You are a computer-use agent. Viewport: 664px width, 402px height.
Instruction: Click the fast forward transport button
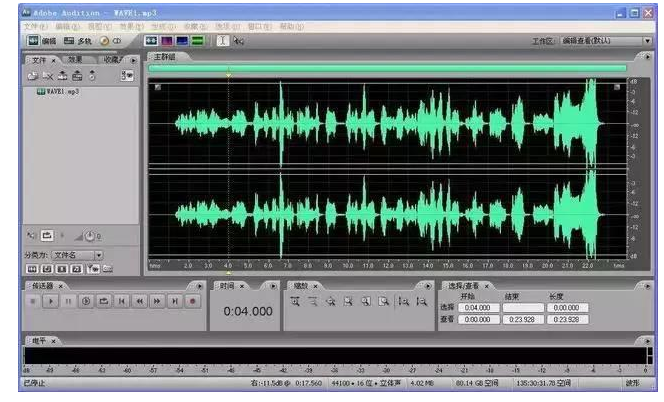pos(157,301)
